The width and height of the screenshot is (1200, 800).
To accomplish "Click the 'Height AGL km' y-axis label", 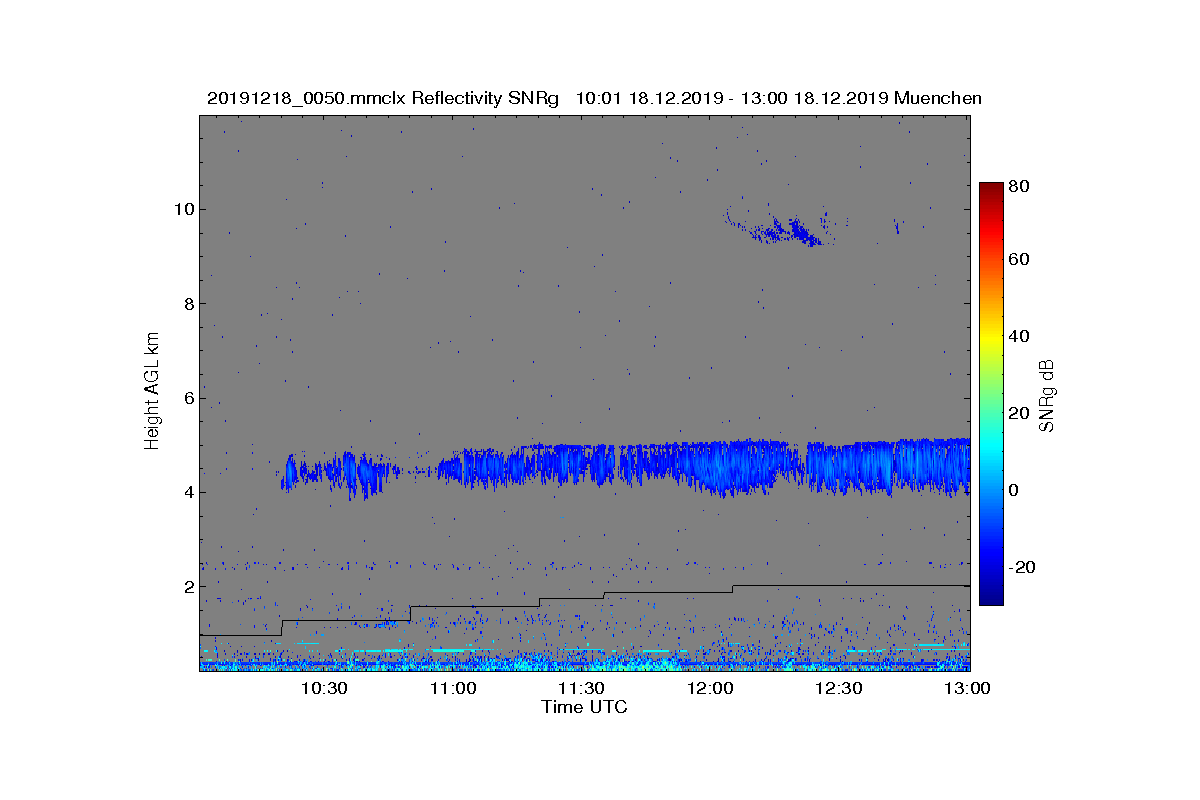I will coord(152,391).
